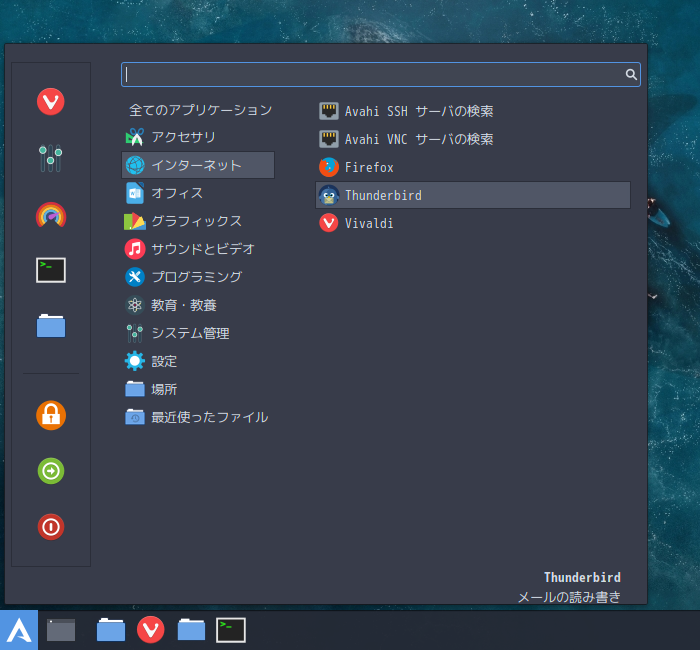Click the Firefox icon in the list
Viewport: 700px width, 650px height.
[x=329, y=167]
